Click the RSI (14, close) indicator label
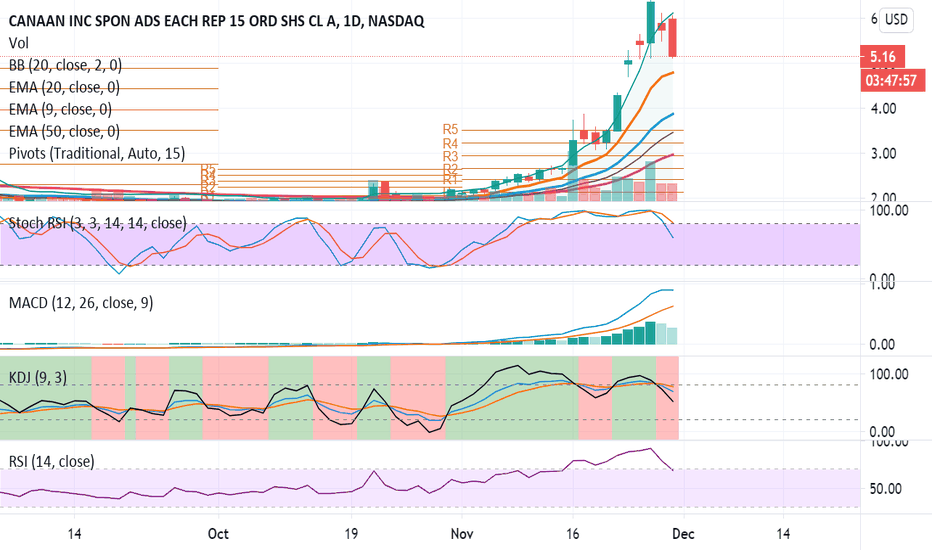 coord(52,461)
